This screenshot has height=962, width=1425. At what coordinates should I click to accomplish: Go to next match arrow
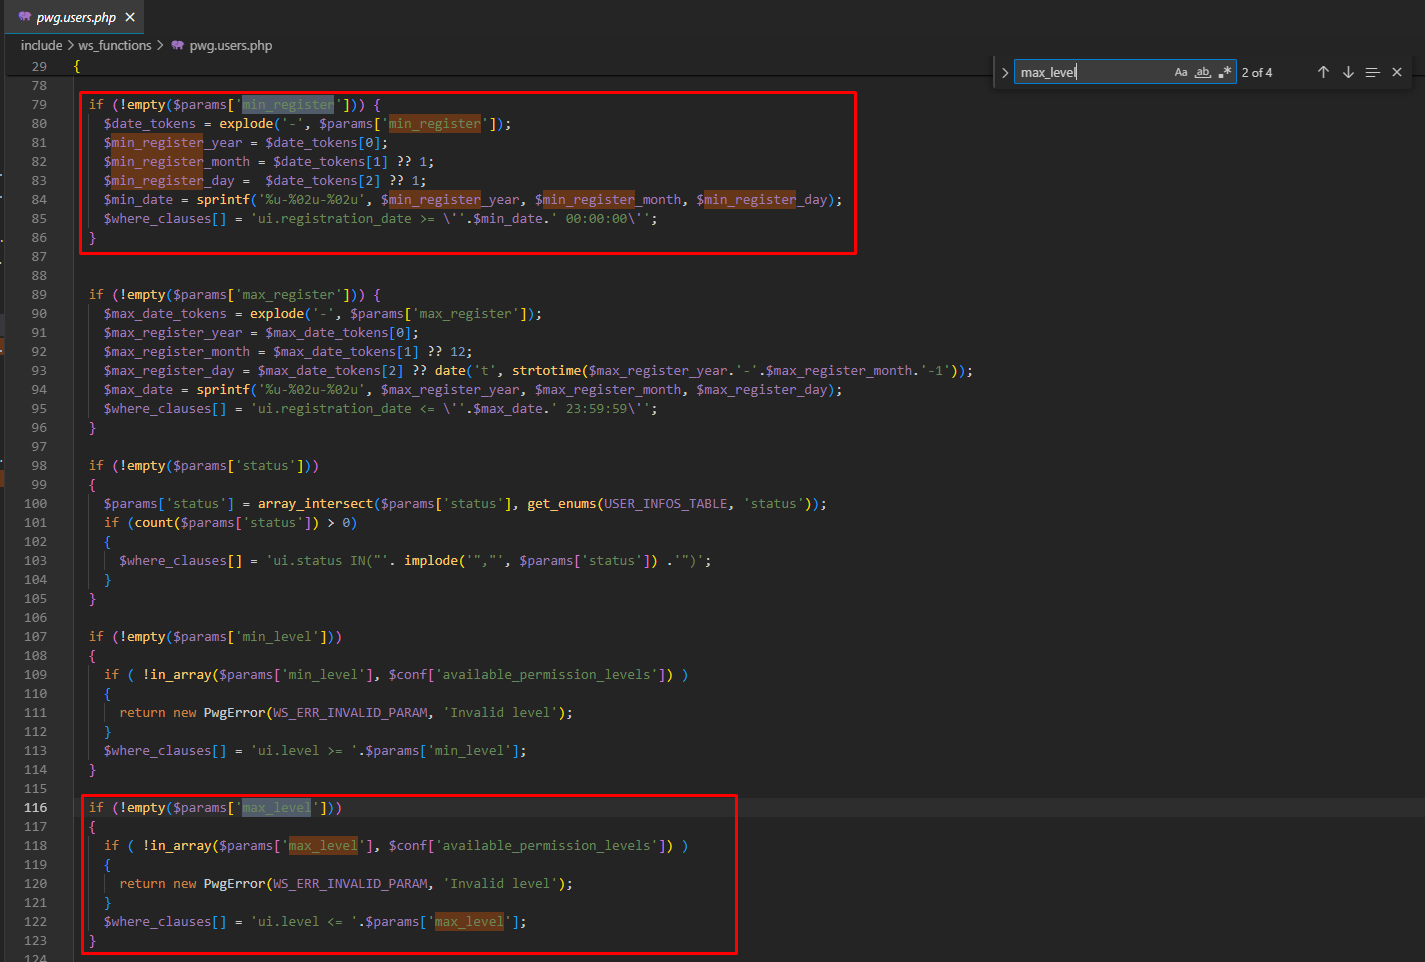1348,72
